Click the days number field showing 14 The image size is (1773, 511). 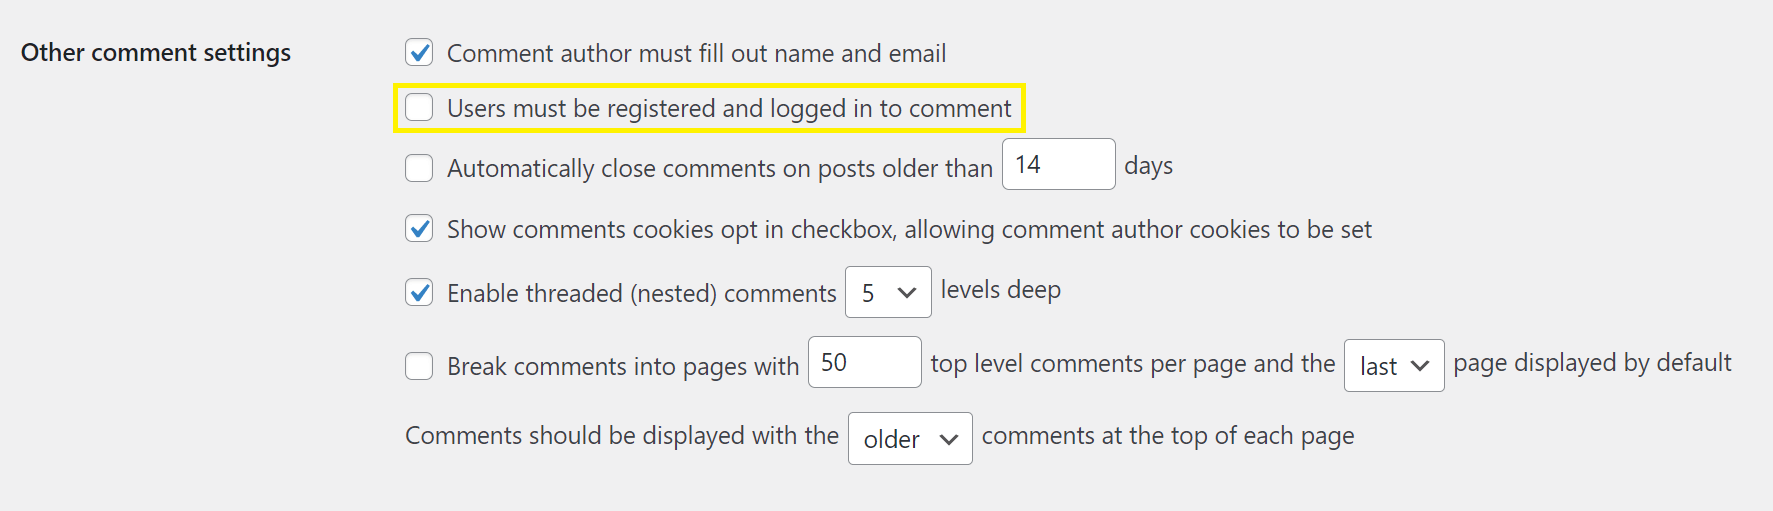point(1058,165)
